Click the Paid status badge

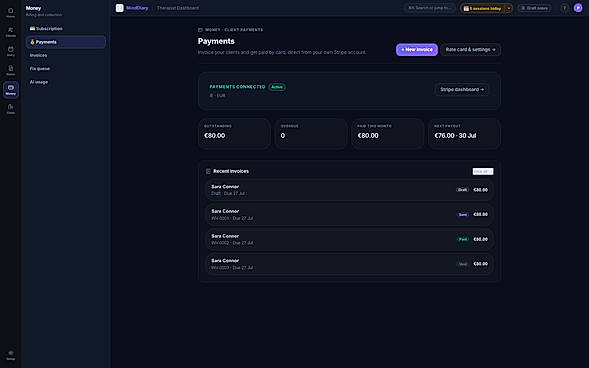(463, 239)
